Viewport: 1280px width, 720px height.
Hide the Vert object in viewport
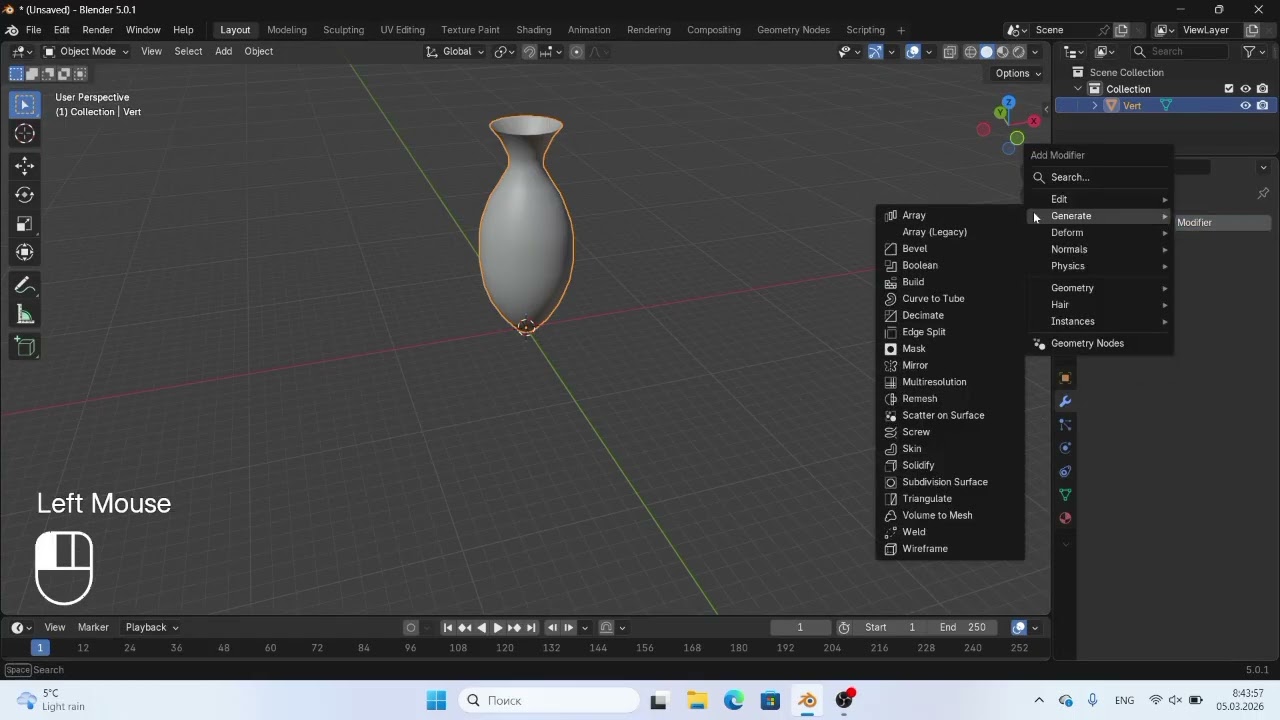[x=1246, y=106]
